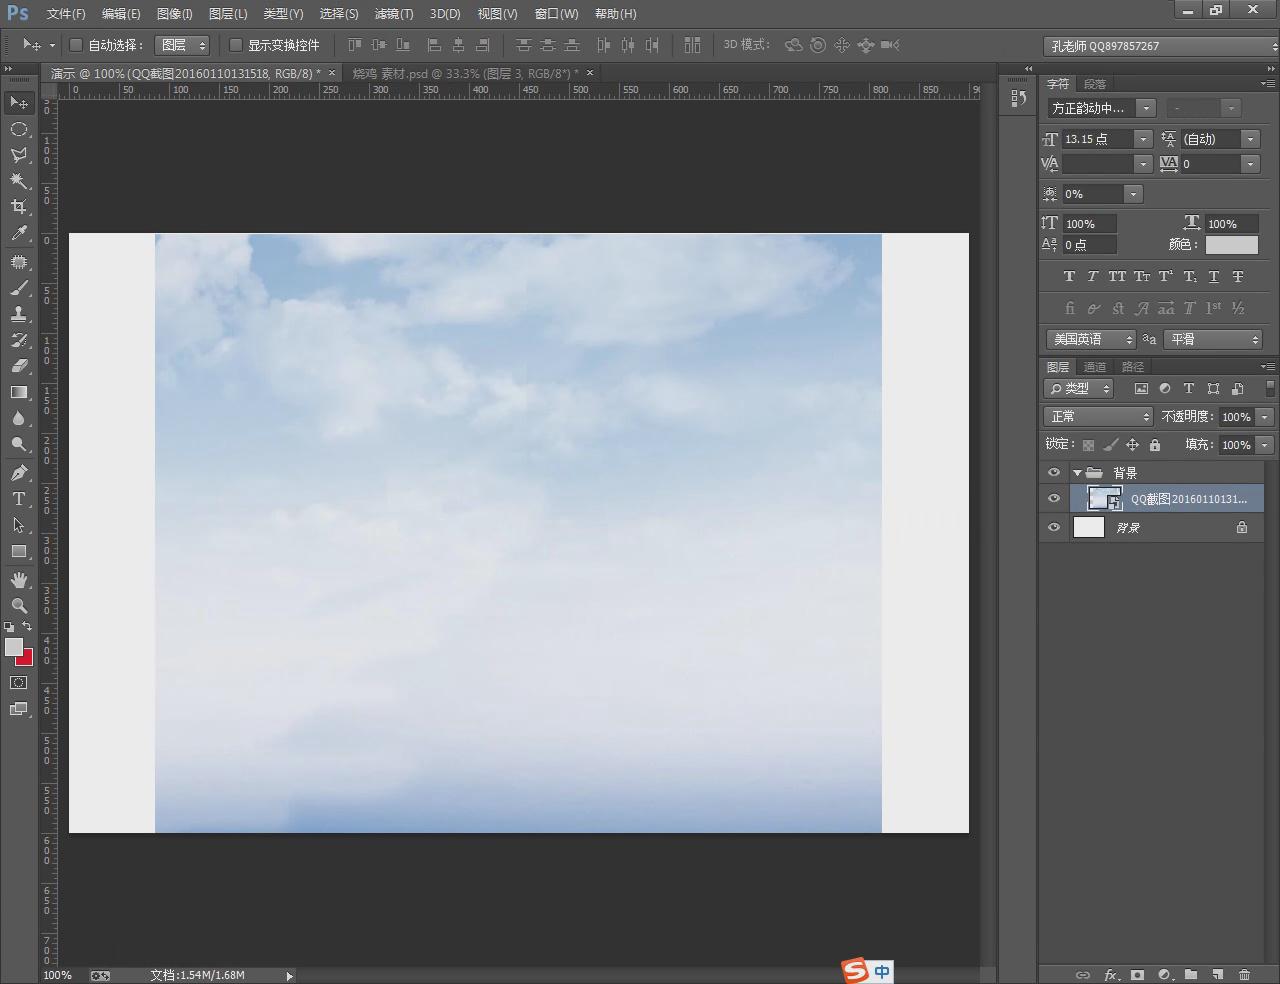Toggle strikethrough in the Character panel
Viewport: 1280px width, 984px height.
(x=1238, y=276)
